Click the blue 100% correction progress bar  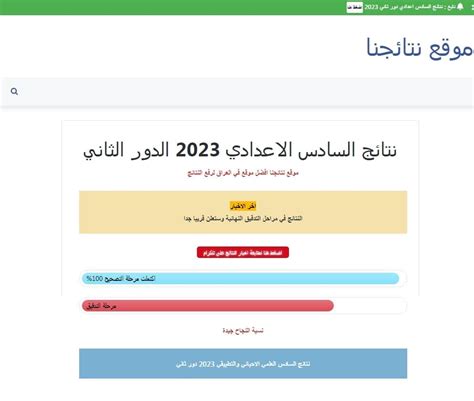click(240, 278)
